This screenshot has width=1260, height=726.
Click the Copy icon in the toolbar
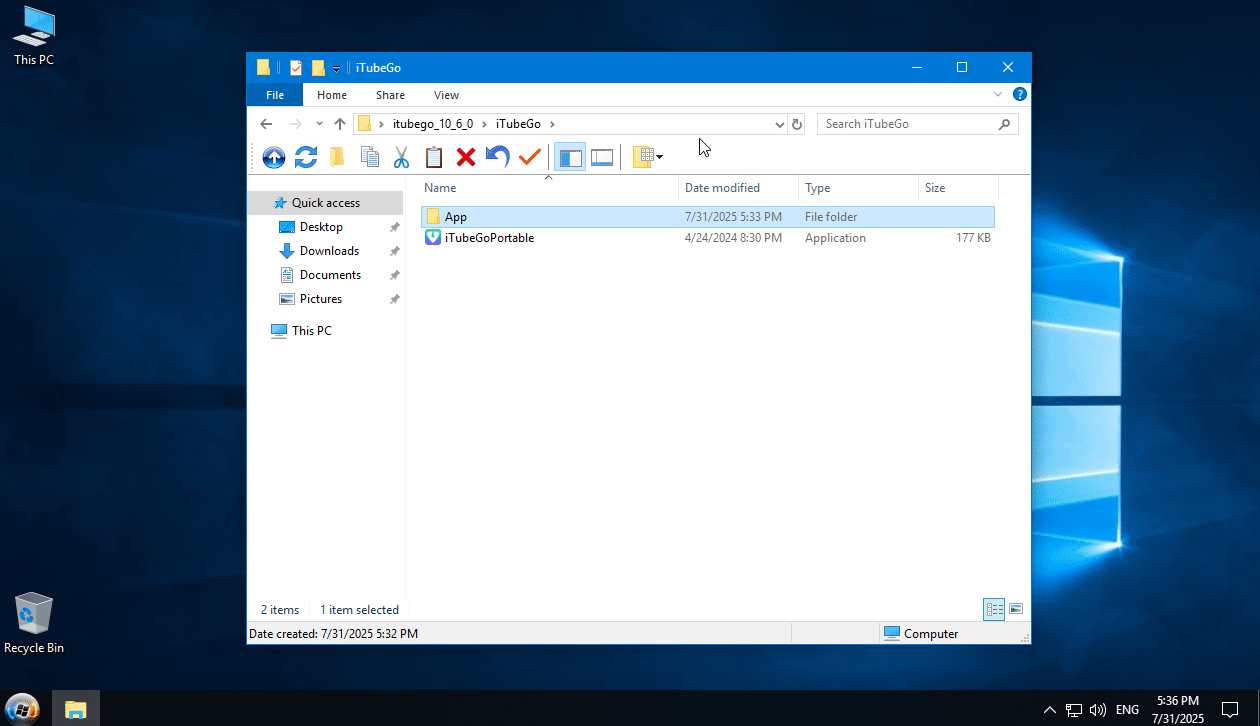coord(370,157)
